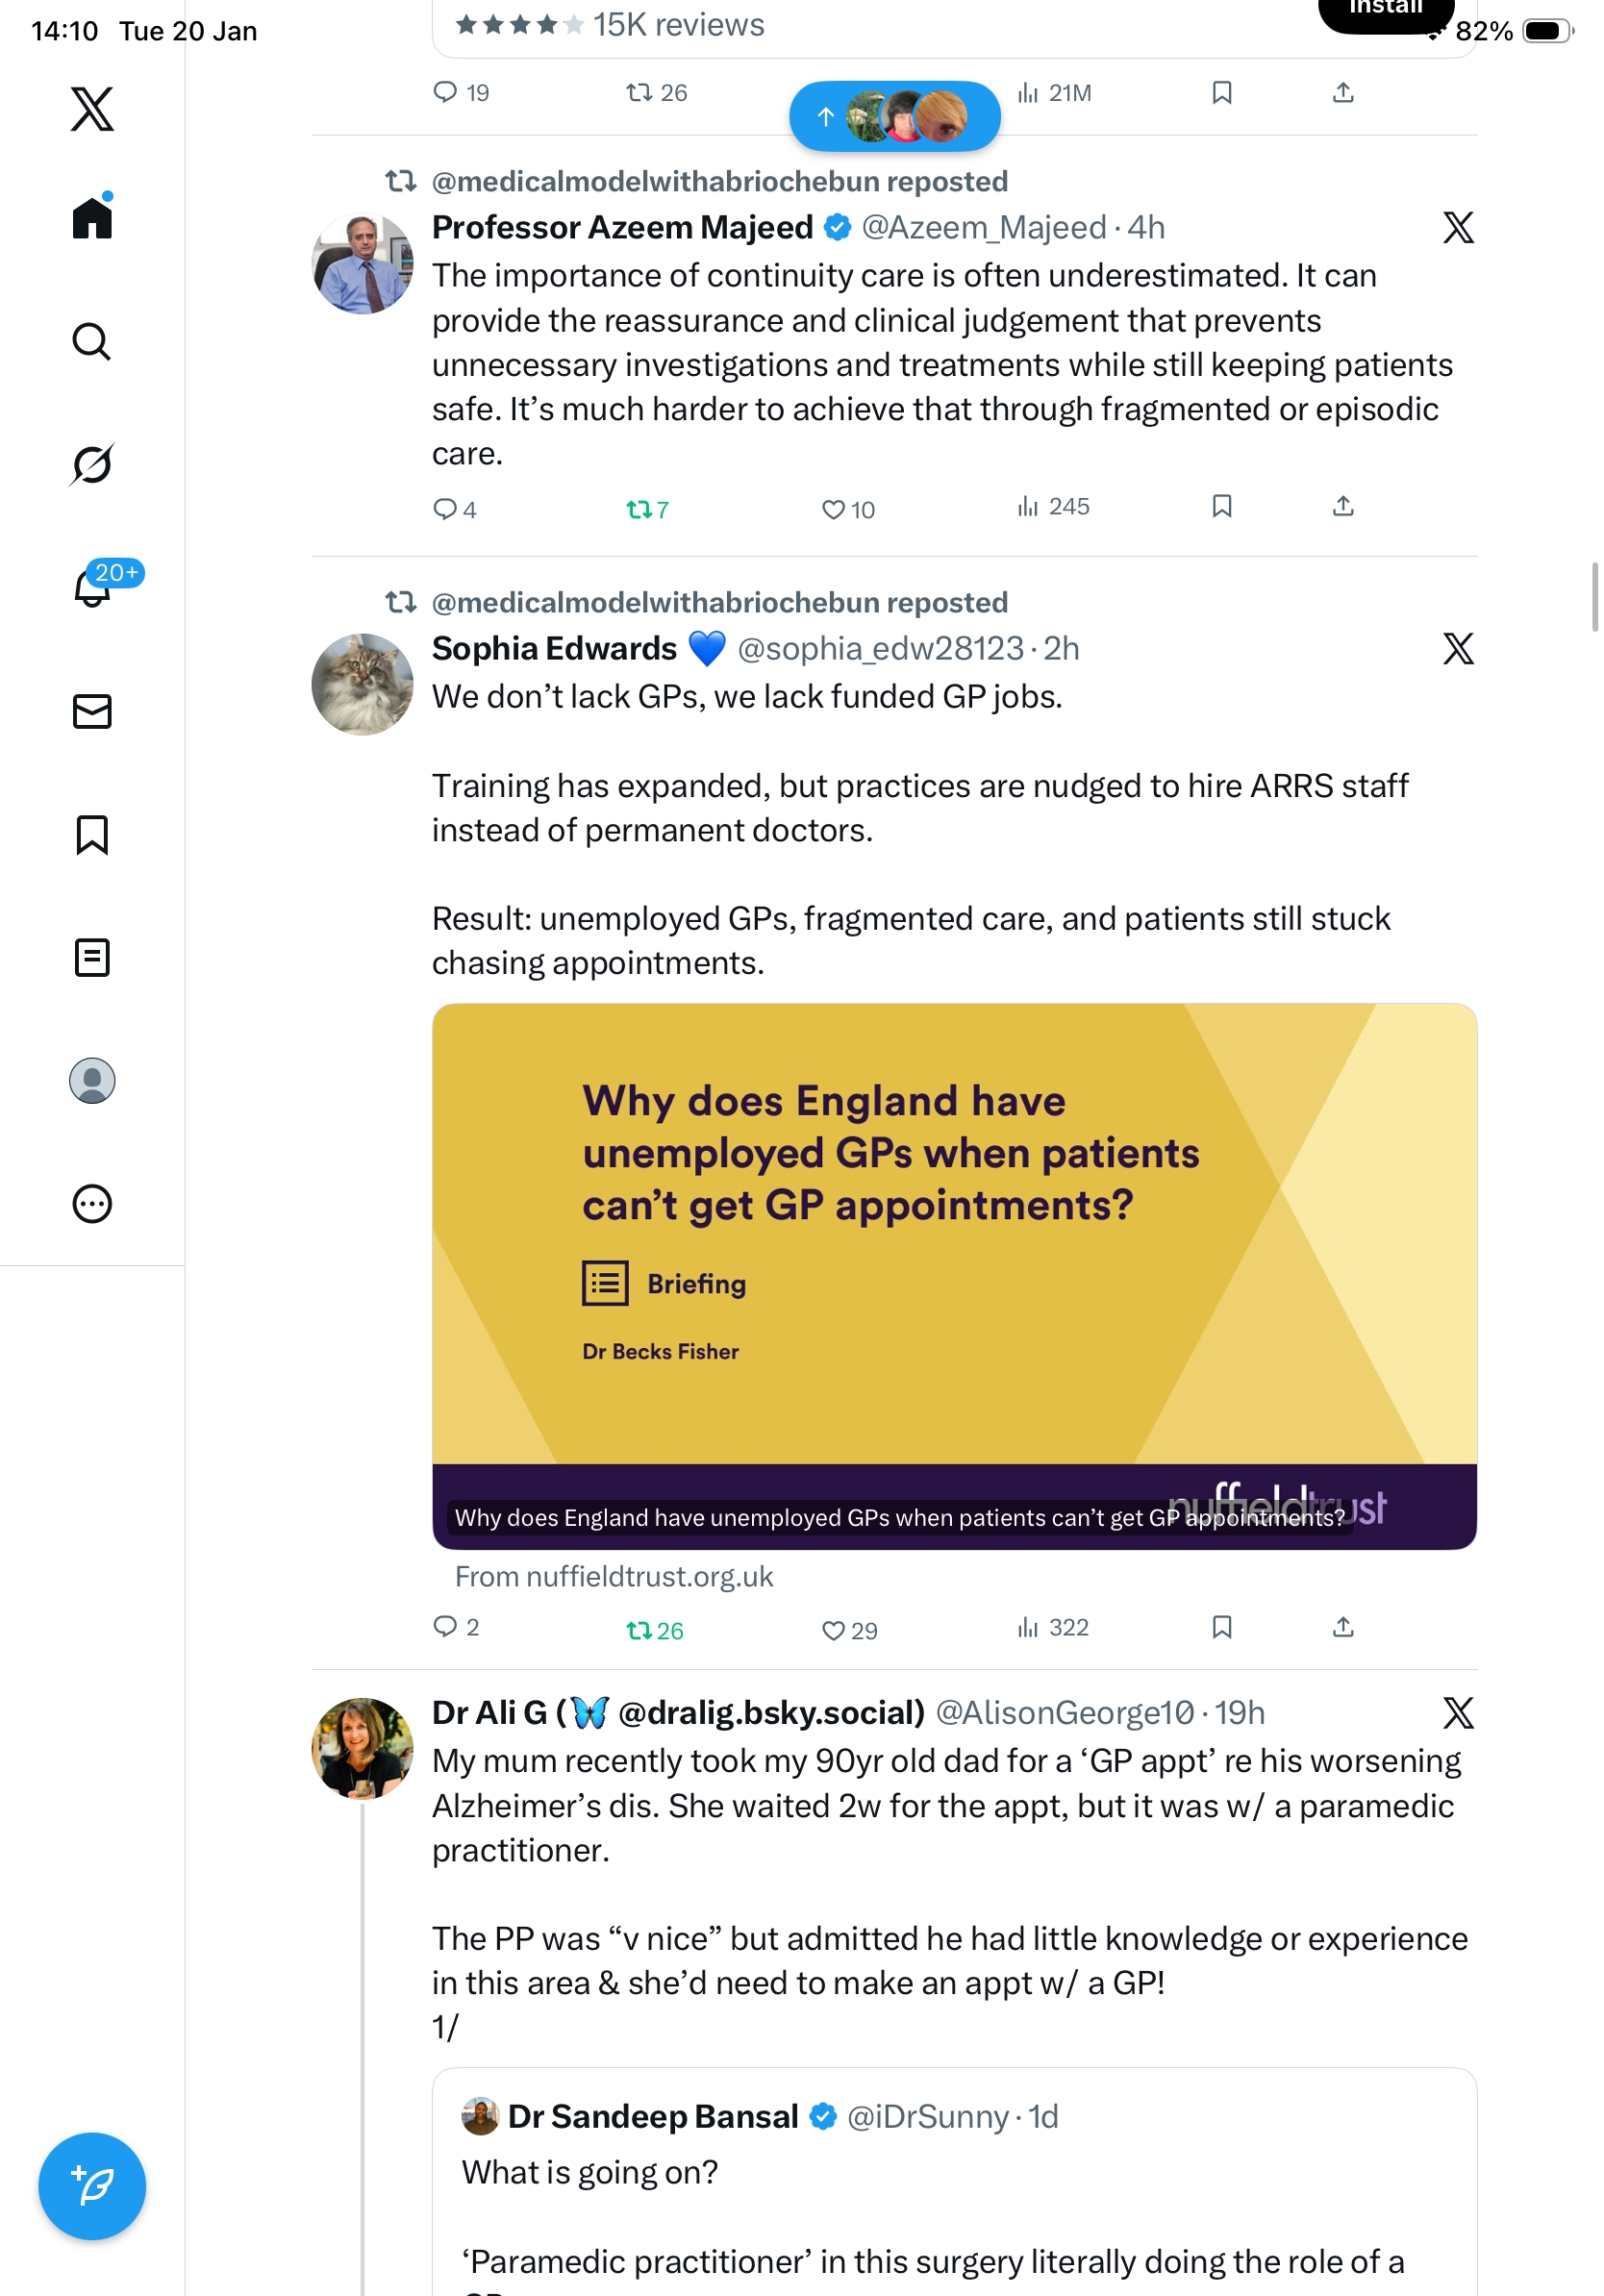Like Professor Azeem Majeed's post
Image resolution: width=1604 pixels, height=2296 pixels.
click(833, 510)
